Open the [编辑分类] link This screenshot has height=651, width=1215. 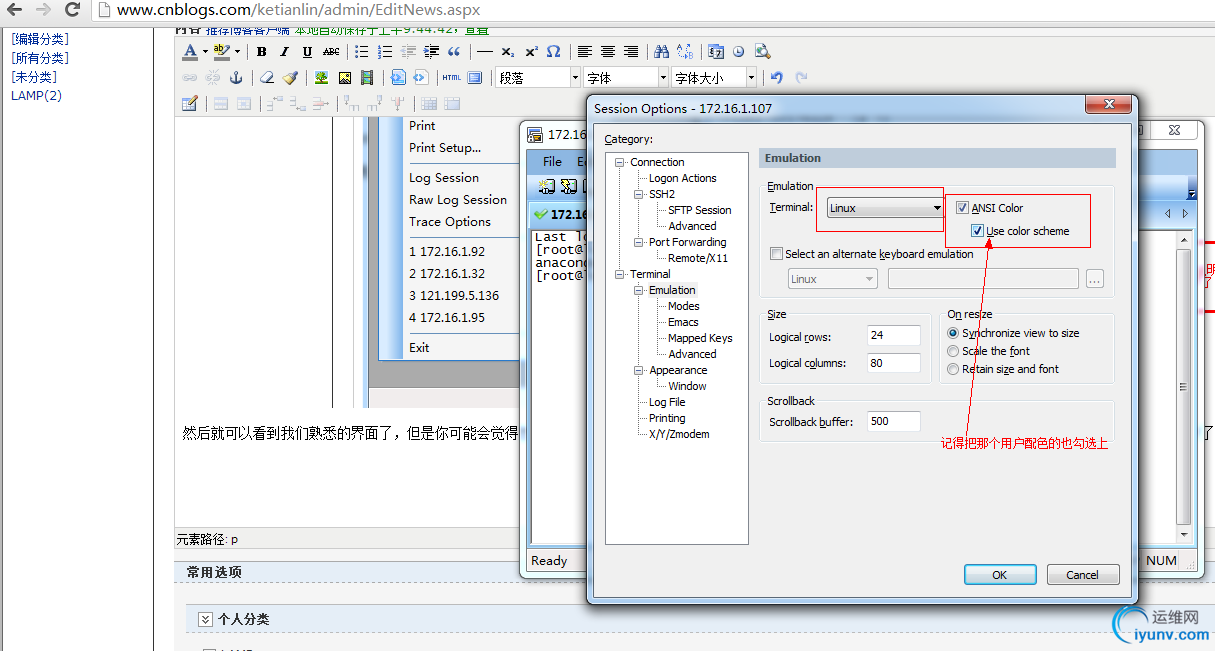pos(40,39)
